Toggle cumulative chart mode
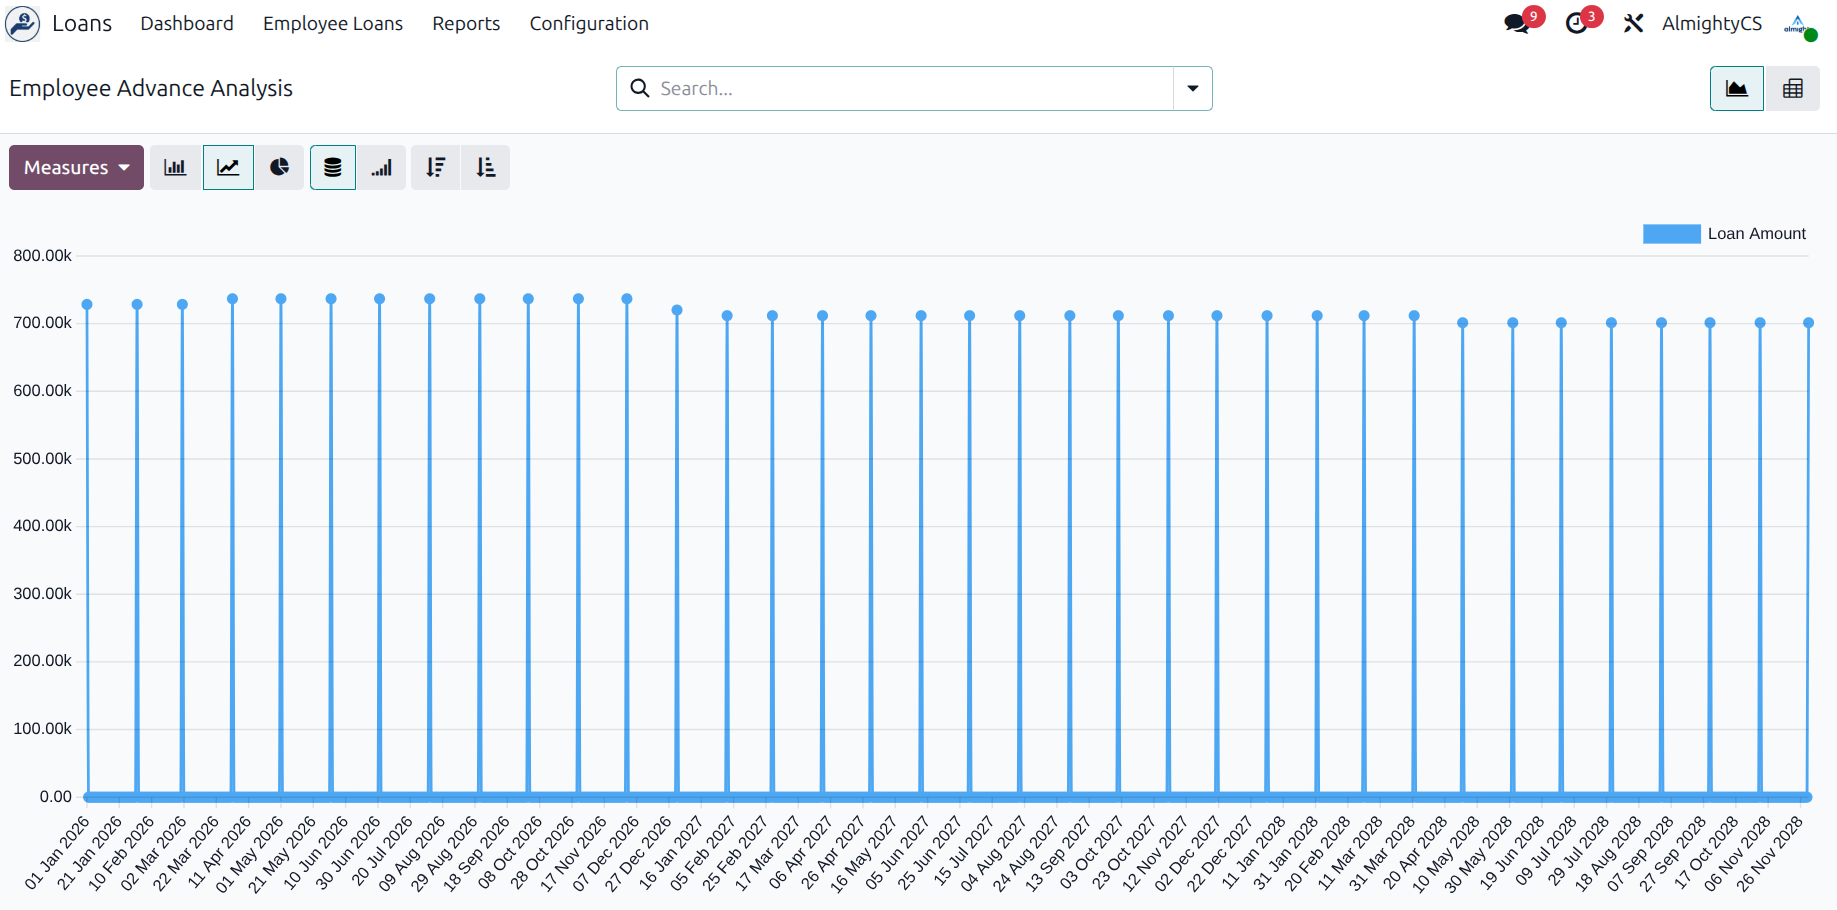Image resolution: width=1837 pixels, height=910 pixels. [x=382, y=168]
